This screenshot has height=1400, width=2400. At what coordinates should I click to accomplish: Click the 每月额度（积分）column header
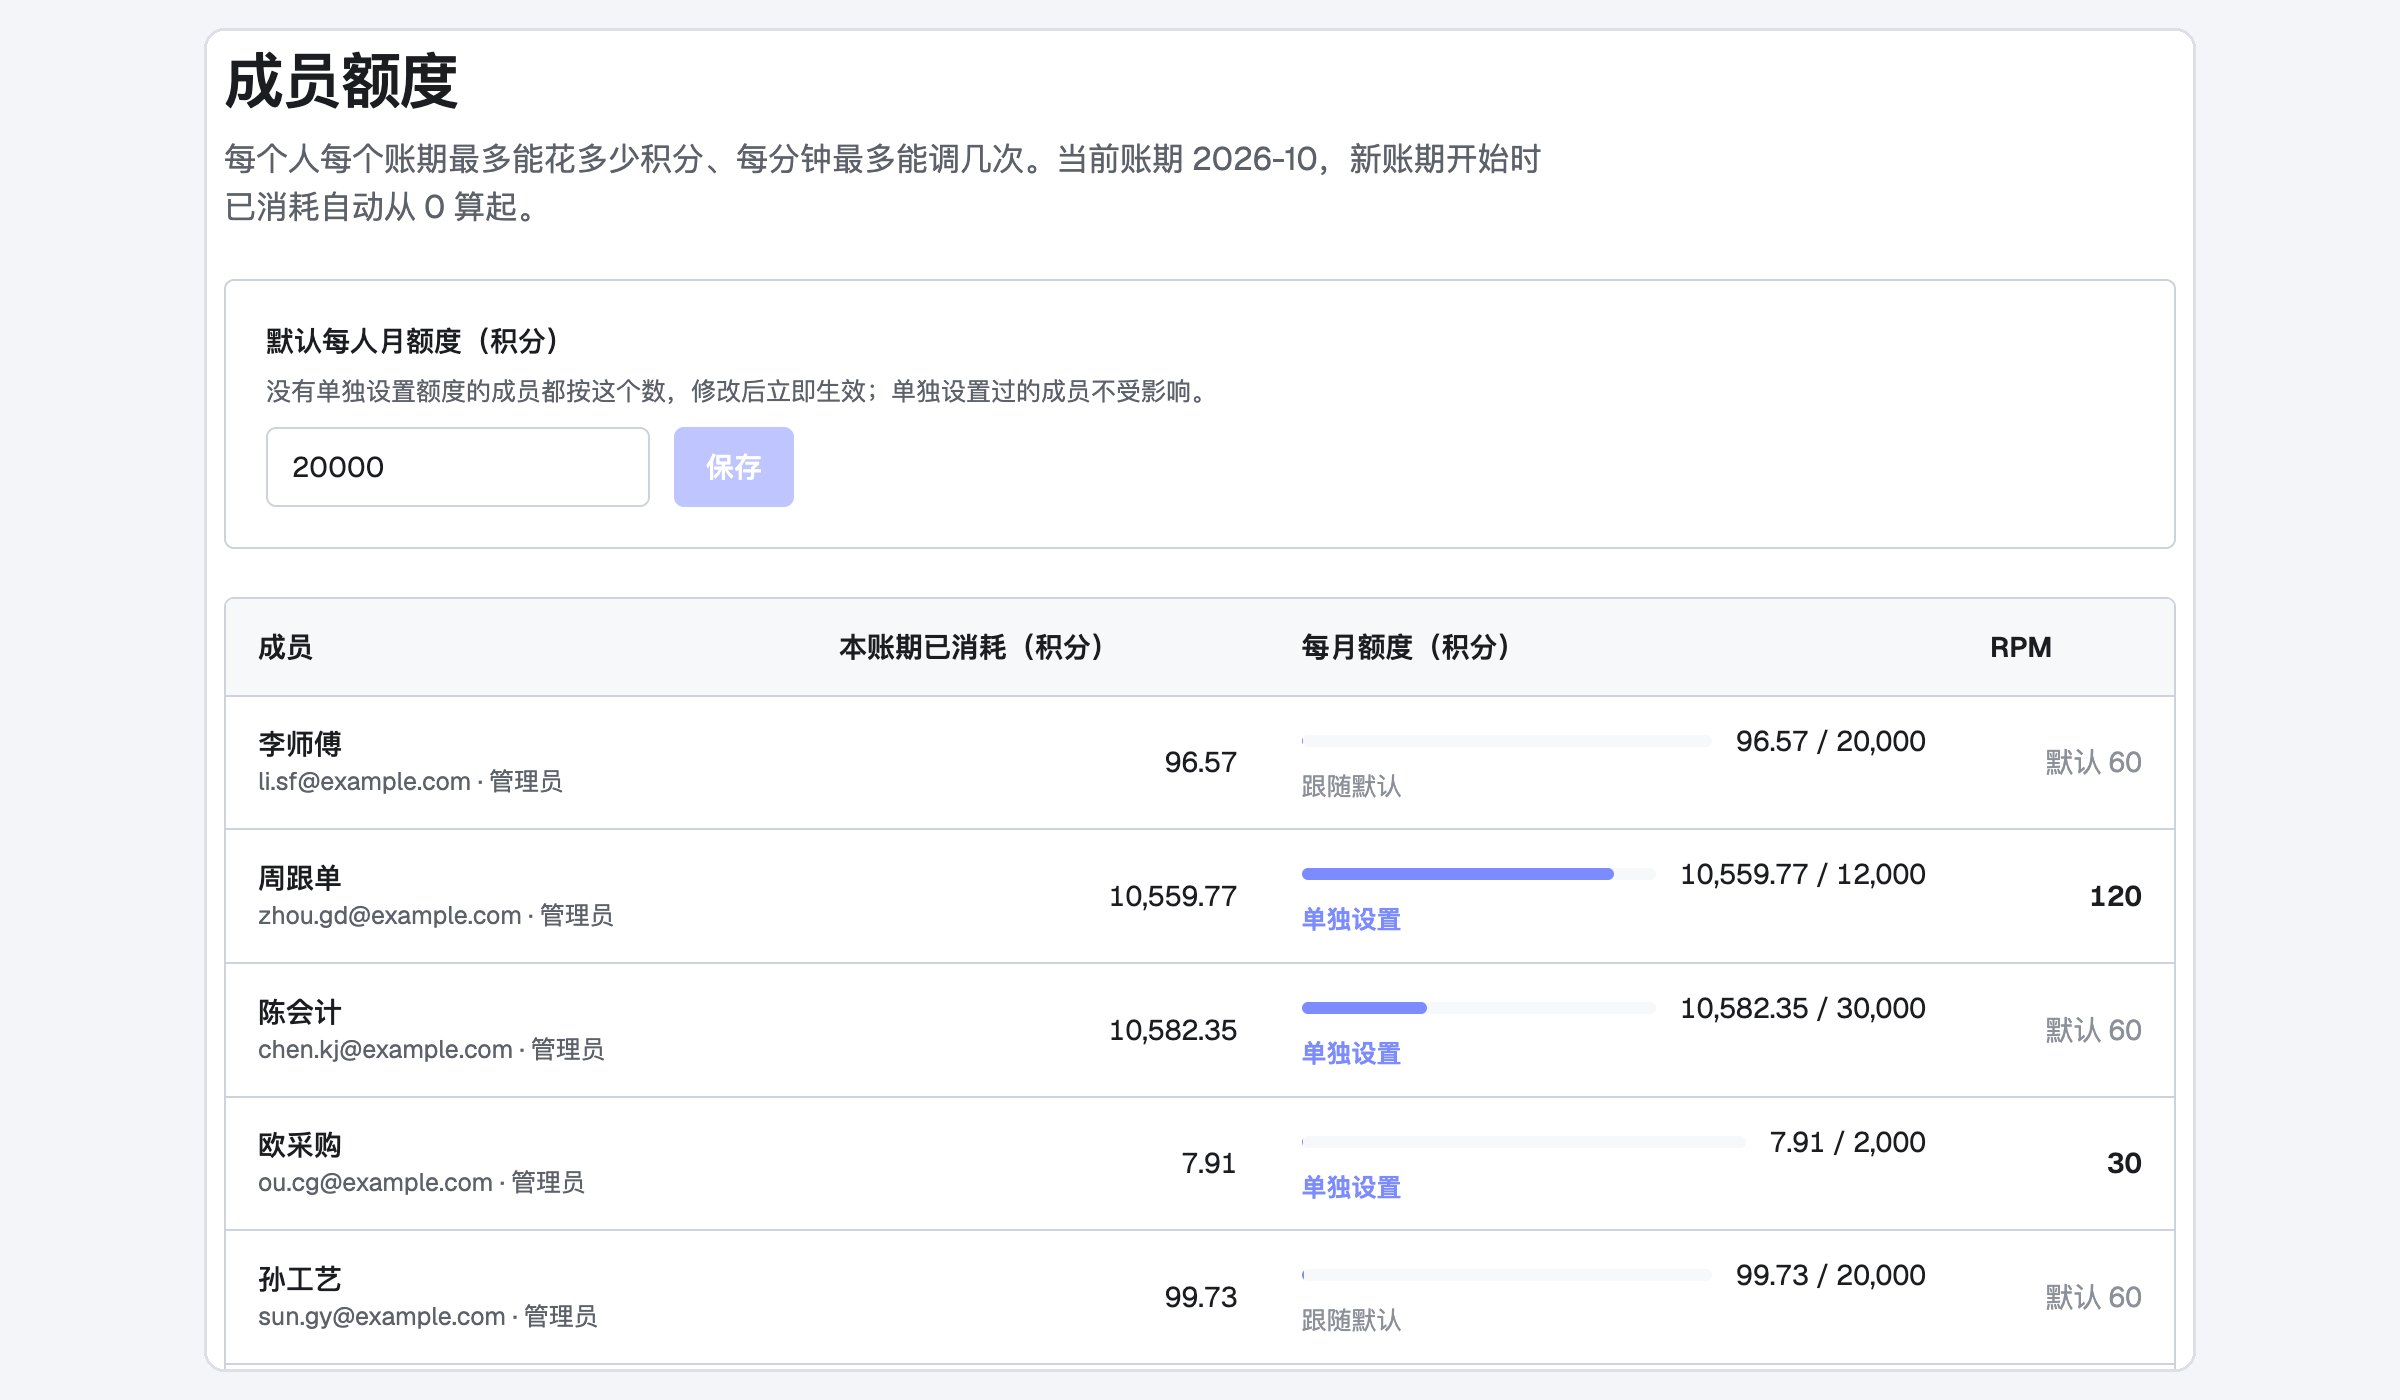(x=1406, y=648)
